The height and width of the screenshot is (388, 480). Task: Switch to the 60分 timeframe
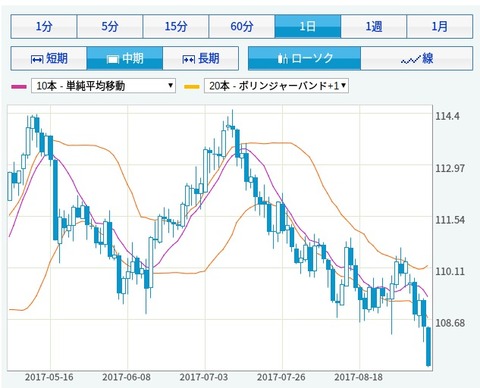point(242,26)
